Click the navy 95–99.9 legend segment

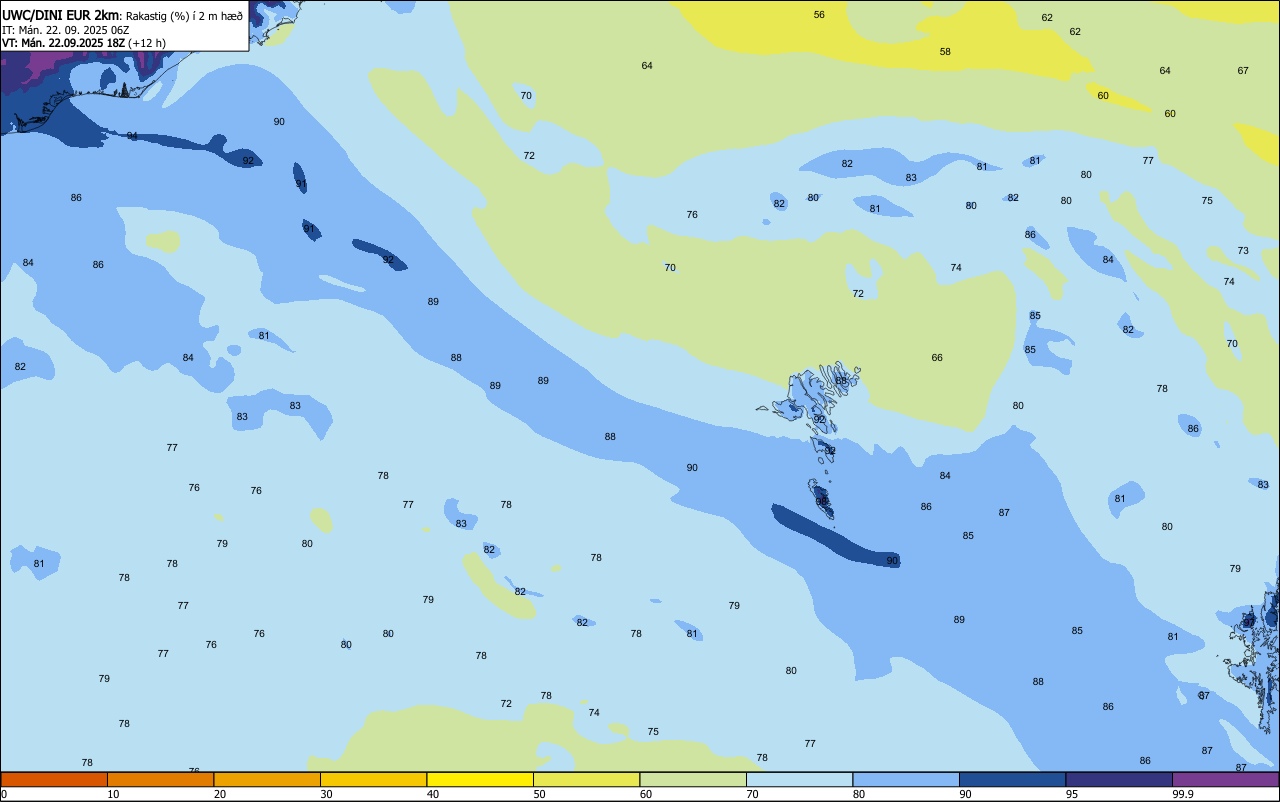[1119, 779]
